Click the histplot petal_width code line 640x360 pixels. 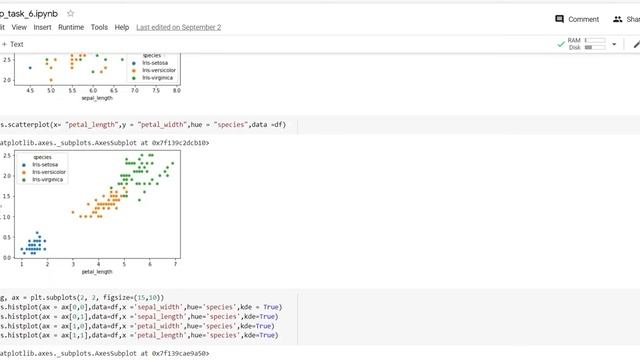137,326
